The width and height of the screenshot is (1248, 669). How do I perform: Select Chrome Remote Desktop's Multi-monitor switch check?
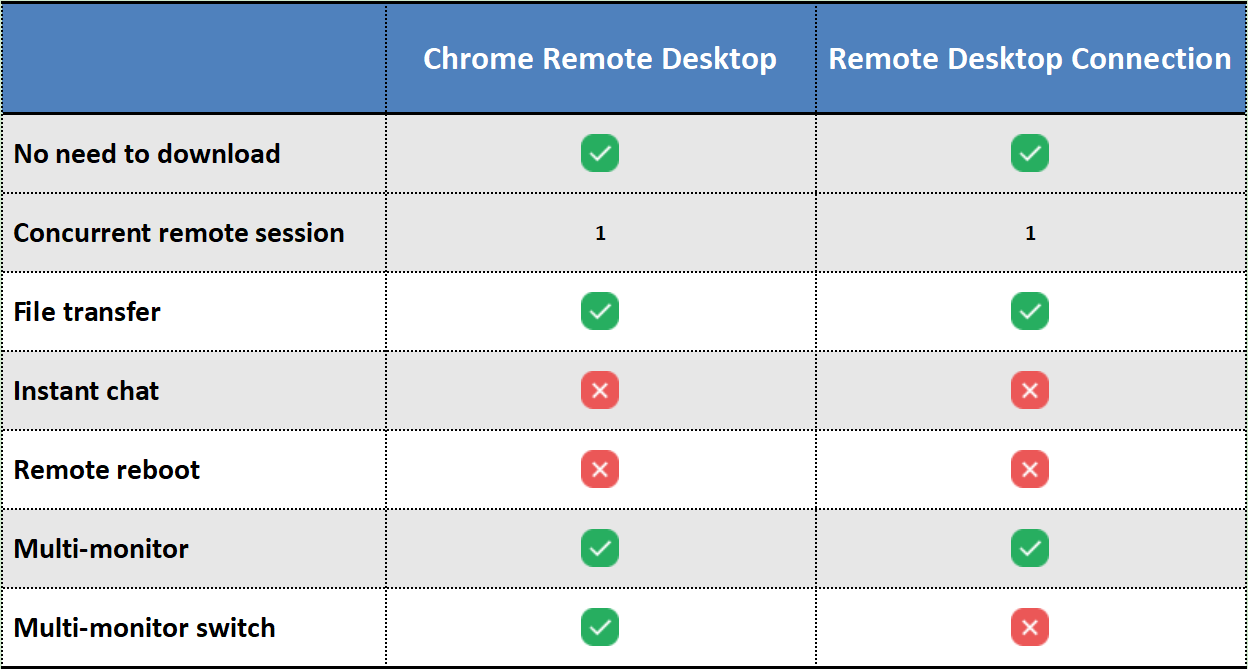(x=600, y=627)
